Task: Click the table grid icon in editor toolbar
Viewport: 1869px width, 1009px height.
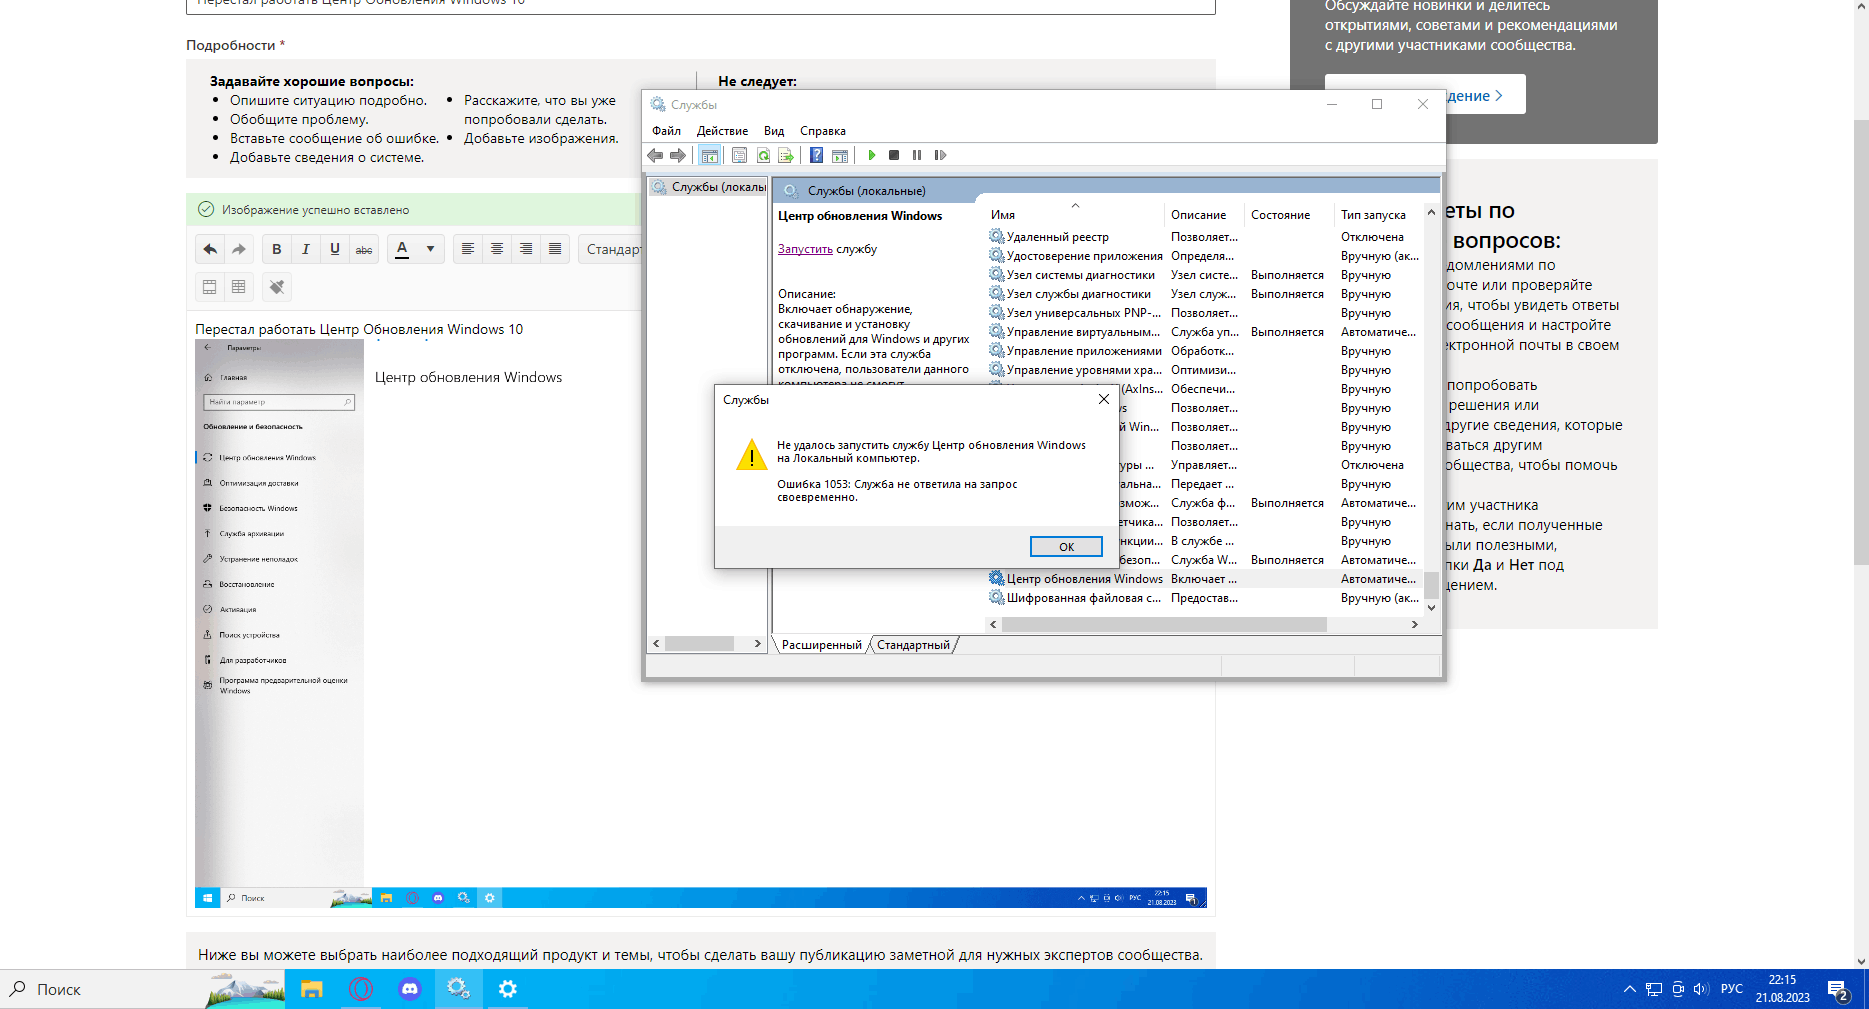Action: click(x=238, y=287)
